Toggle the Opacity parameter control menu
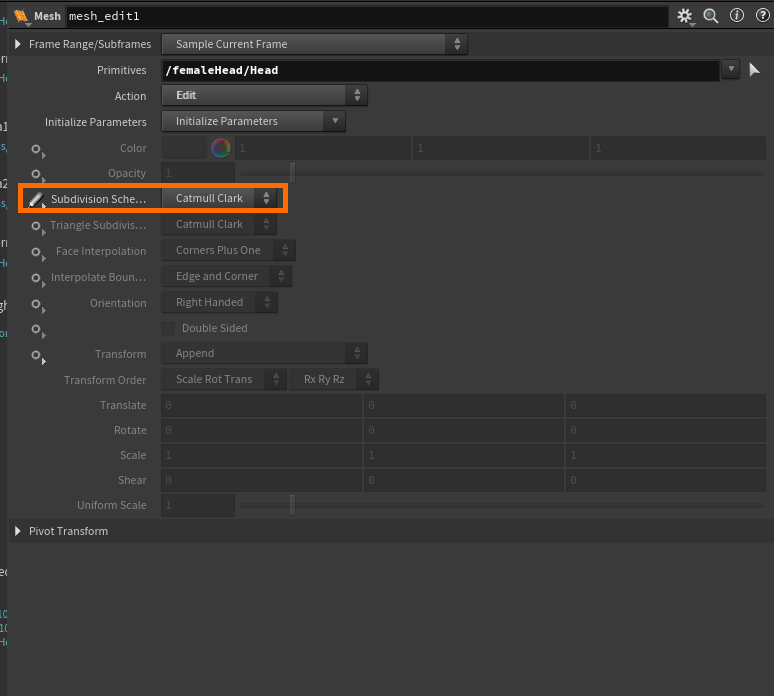 [x=38, y=175]
